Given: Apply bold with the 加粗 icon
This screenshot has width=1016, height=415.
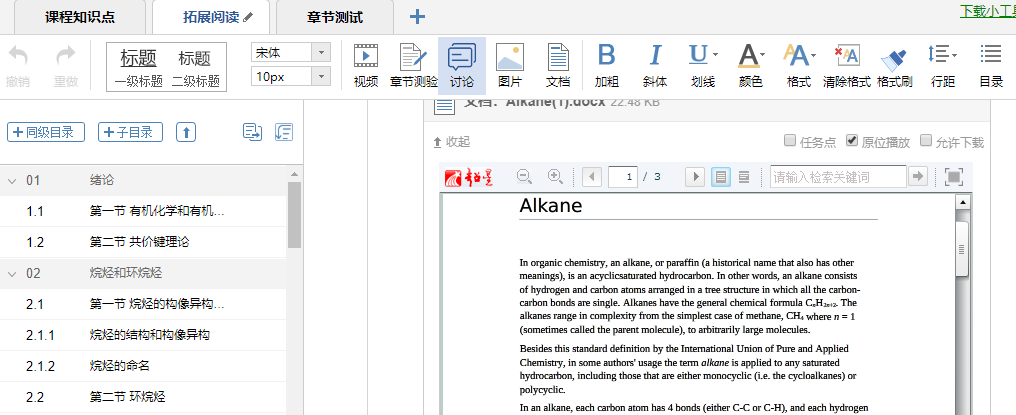Looking at the screenshot, I should (606, 65).
